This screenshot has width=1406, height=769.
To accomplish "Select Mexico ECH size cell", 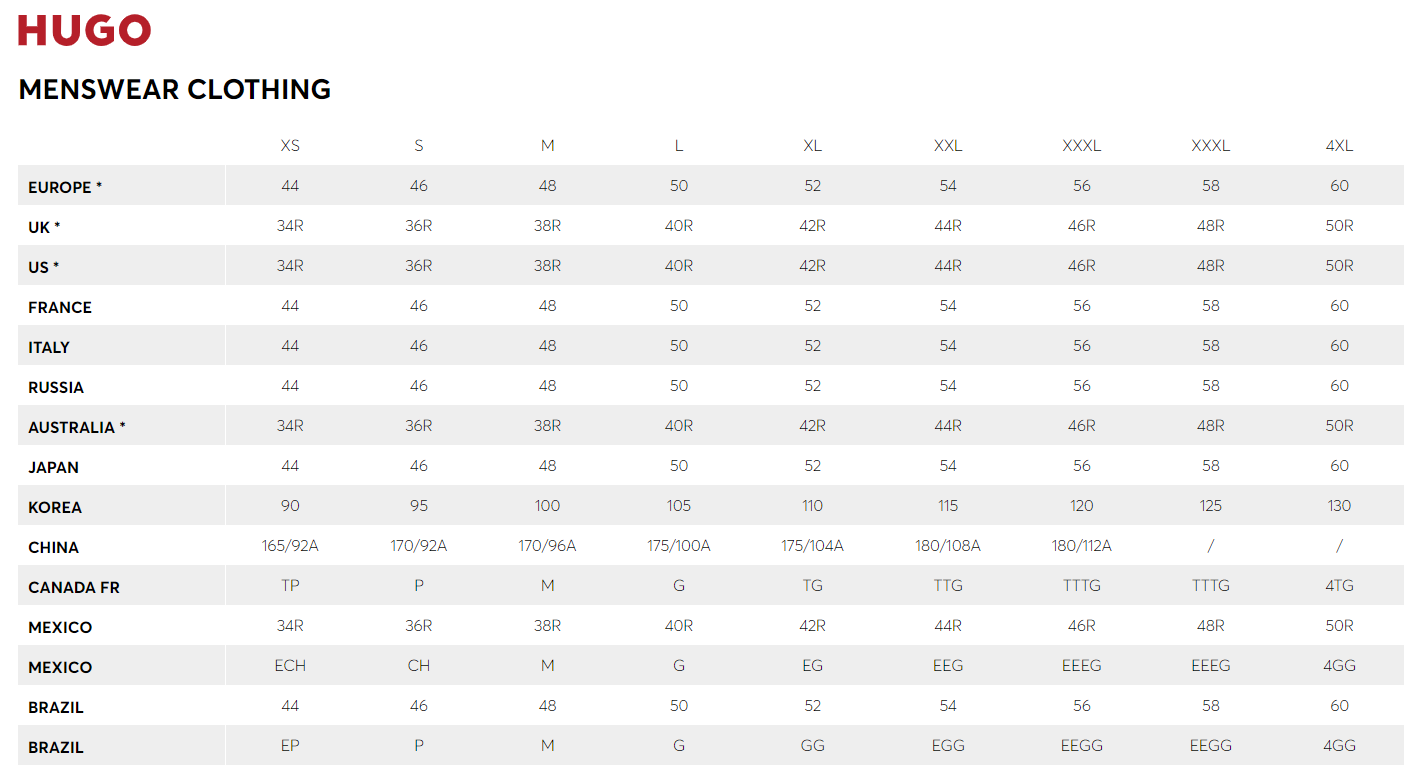I will click(290, 666).
